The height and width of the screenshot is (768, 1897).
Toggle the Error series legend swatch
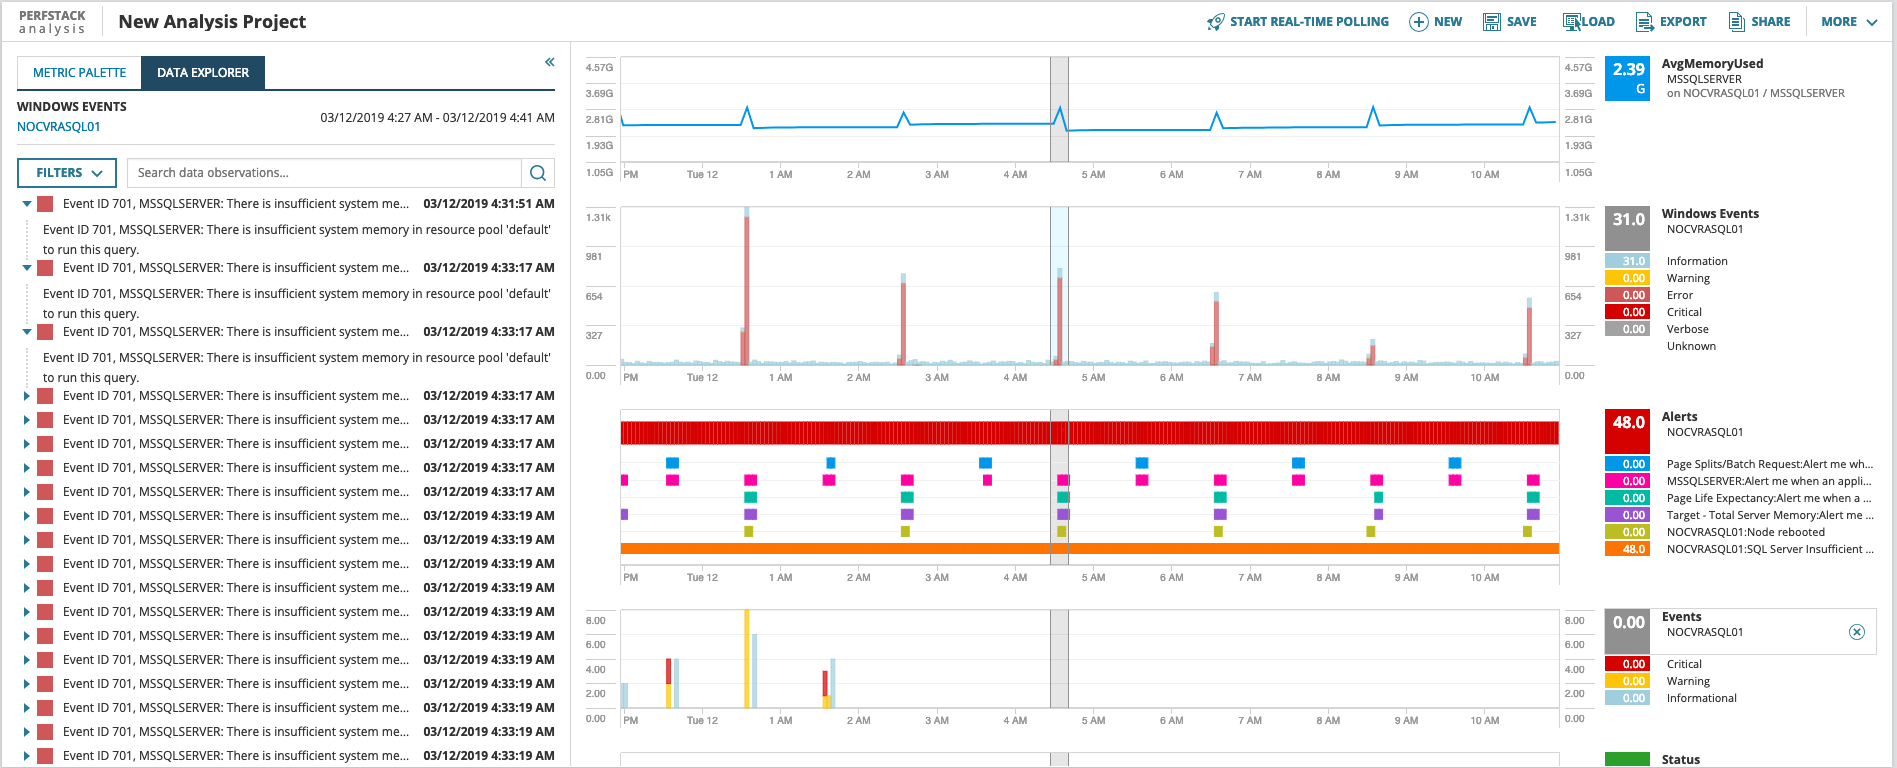pyautogui.click(x=1627, y=295)
